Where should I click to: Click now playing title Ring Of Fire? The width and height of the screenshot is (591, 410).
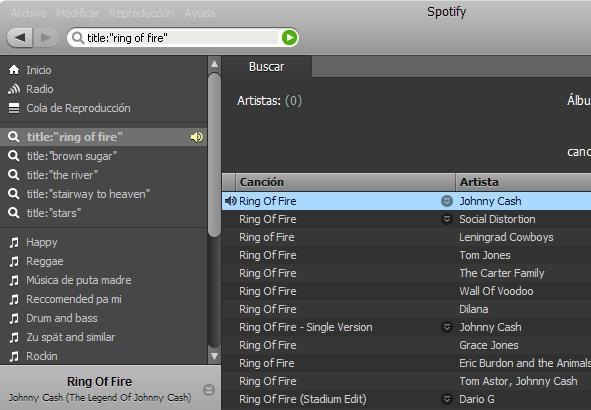coord(100,381)
